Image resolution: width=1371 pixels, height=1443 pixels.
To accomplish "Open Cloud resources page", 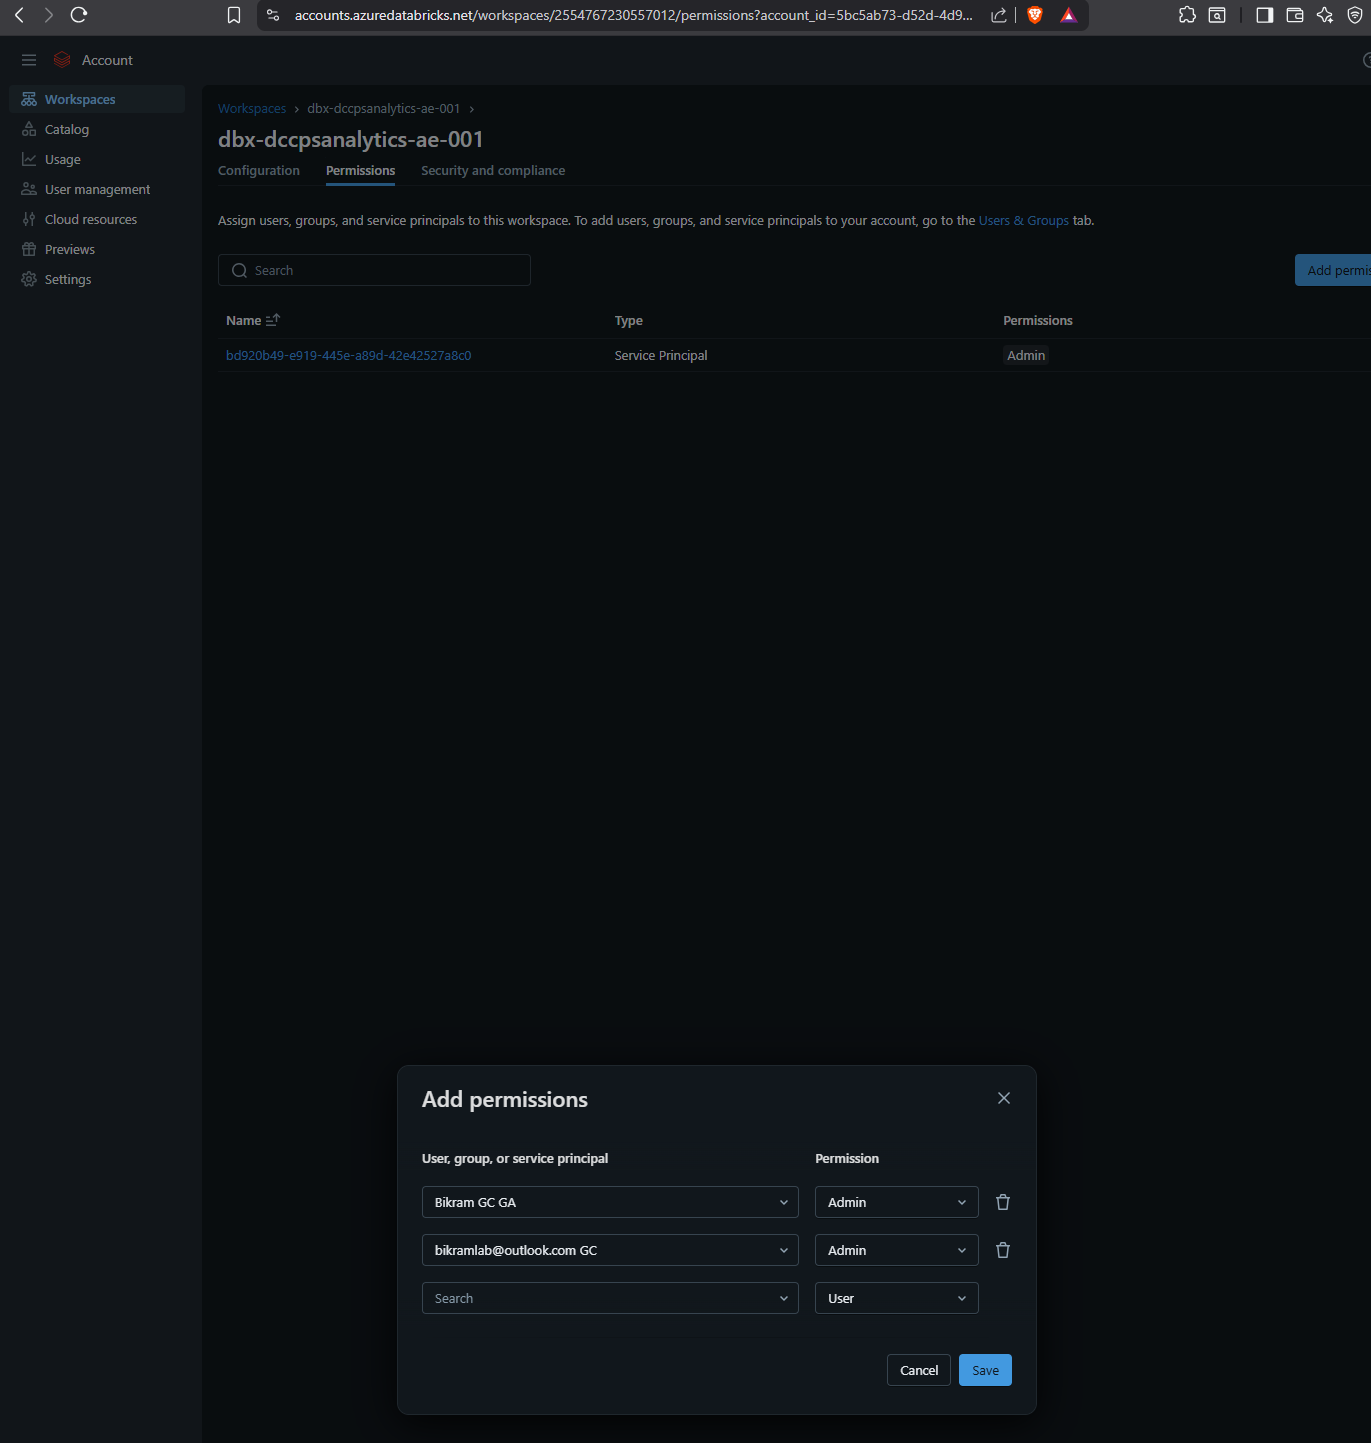I will click(90, 219).
